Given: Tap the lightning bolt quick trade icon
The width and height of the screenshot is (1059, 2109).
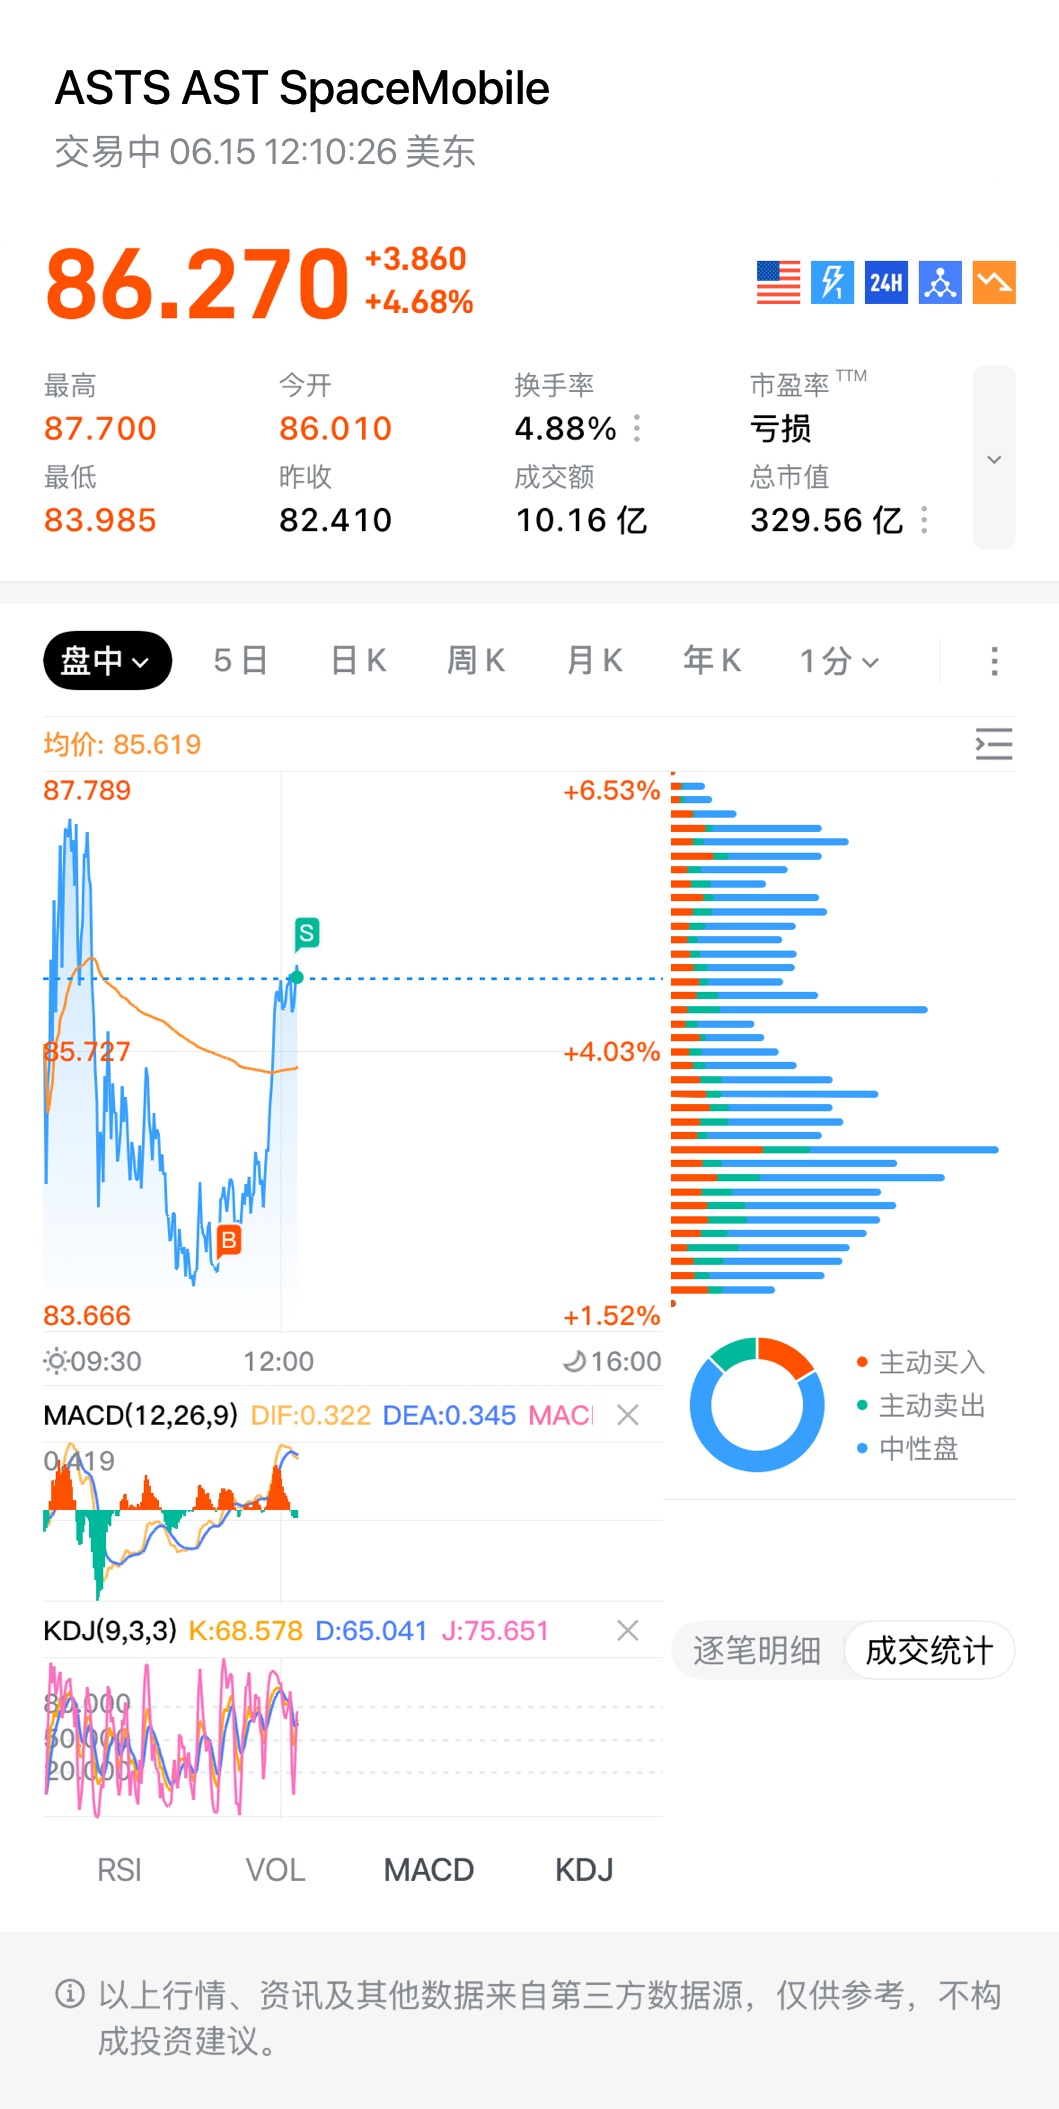Looking at the screenshot, I should click(832, 282).
